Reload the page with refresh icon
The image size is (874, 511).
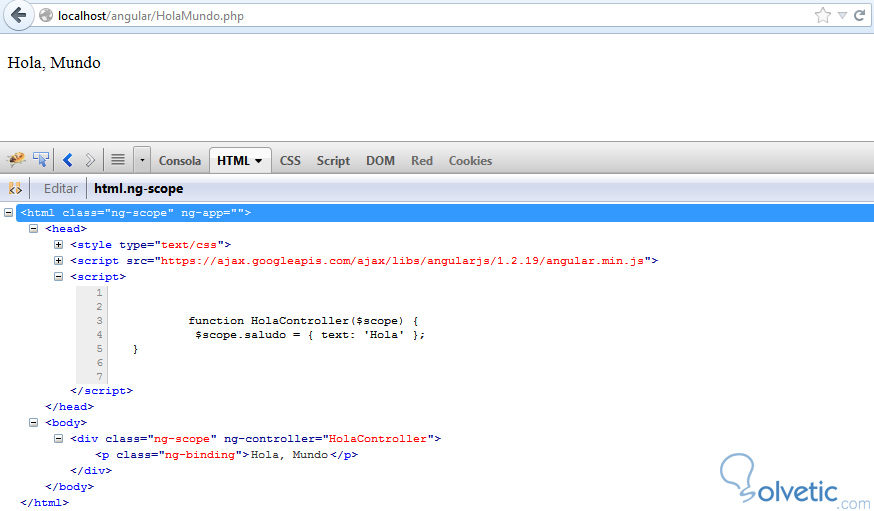click(x=860, y=16)
